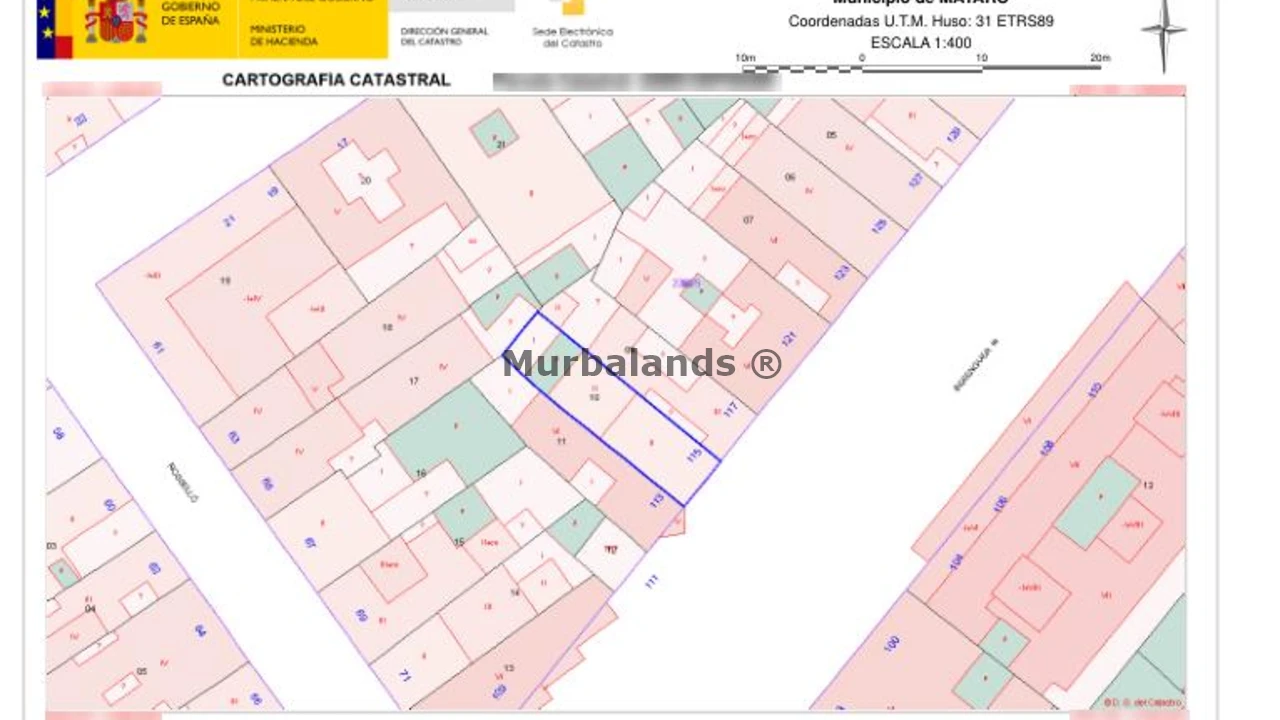Click the Murbalands ® watermark
This screenshot has width=1280, height=720.
(x=640, y=364)
